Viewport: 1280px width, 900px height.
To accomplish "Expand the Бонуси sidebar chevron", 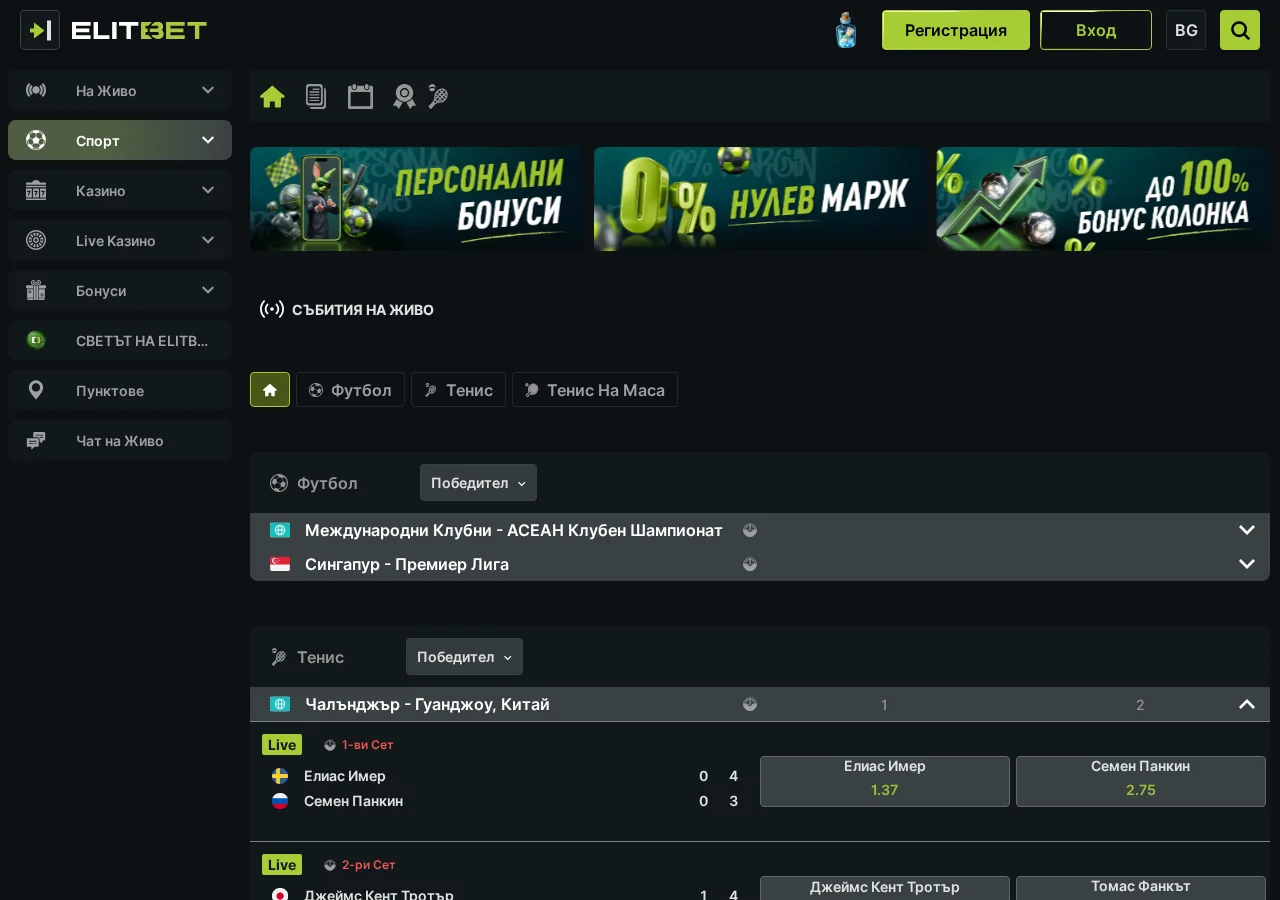I will point(208,290).
